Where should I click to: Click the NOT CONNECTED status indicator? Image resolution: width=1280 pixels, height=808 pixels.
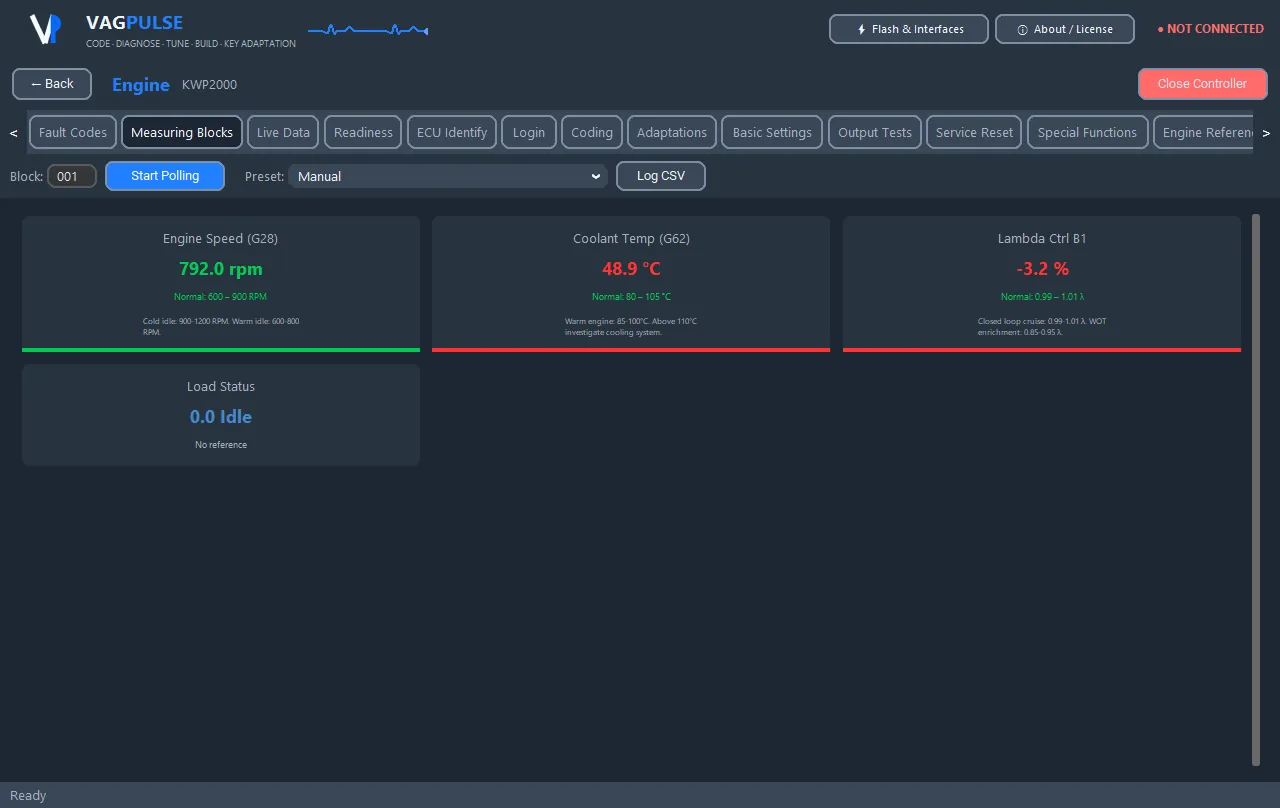(x=1210, y=29)
